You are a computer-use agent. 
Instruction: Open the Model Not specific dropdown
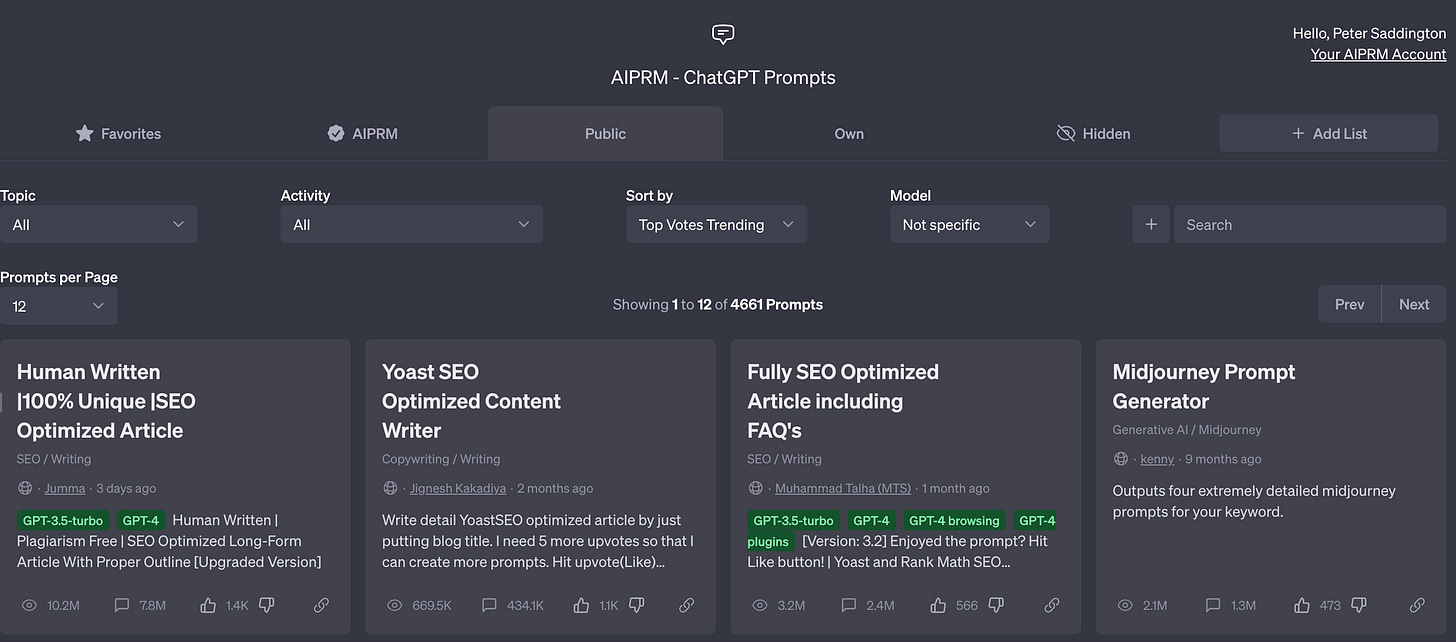point(969,224)
